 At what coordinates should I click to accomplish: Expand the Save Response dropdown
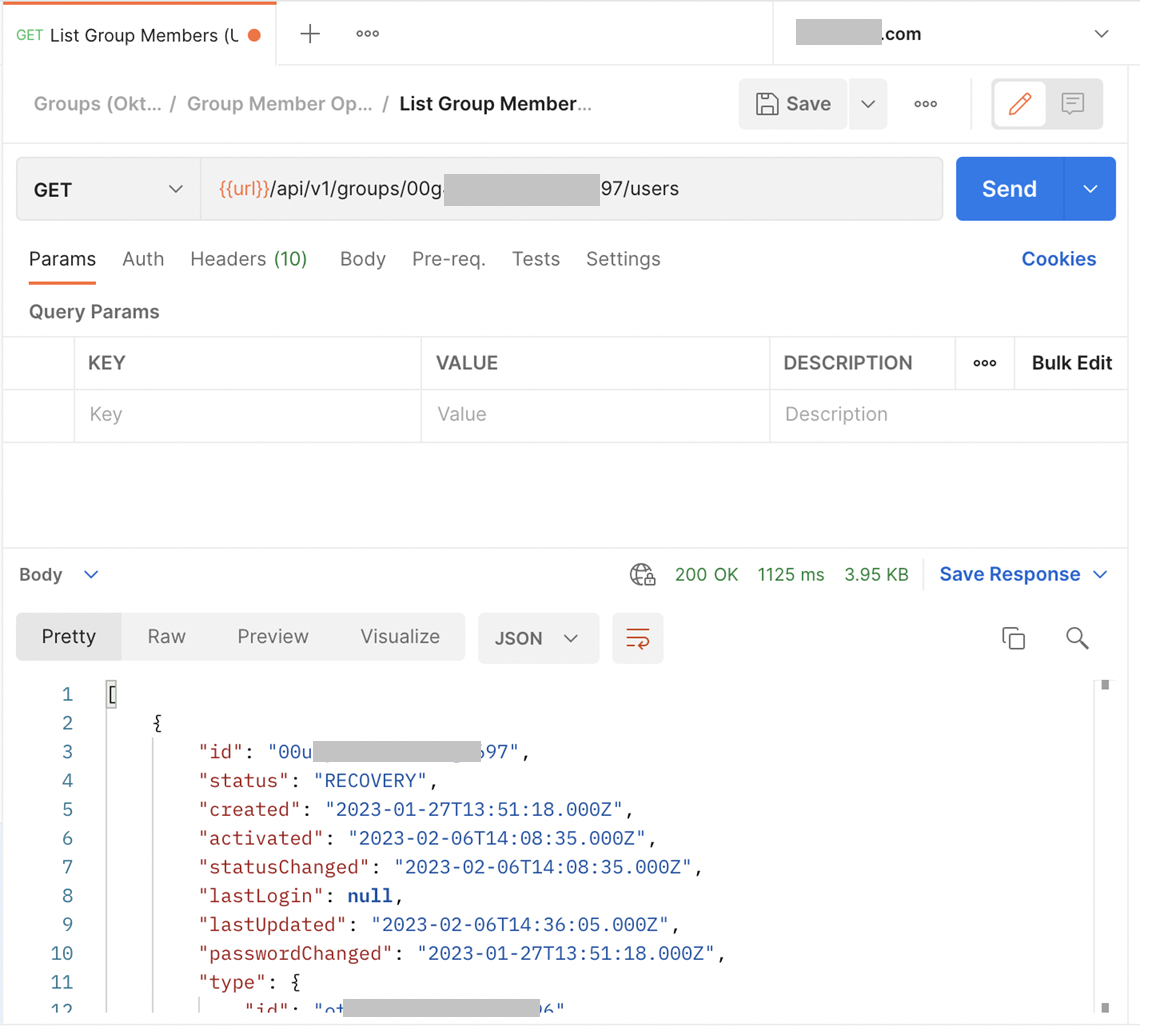[1100, 574]
